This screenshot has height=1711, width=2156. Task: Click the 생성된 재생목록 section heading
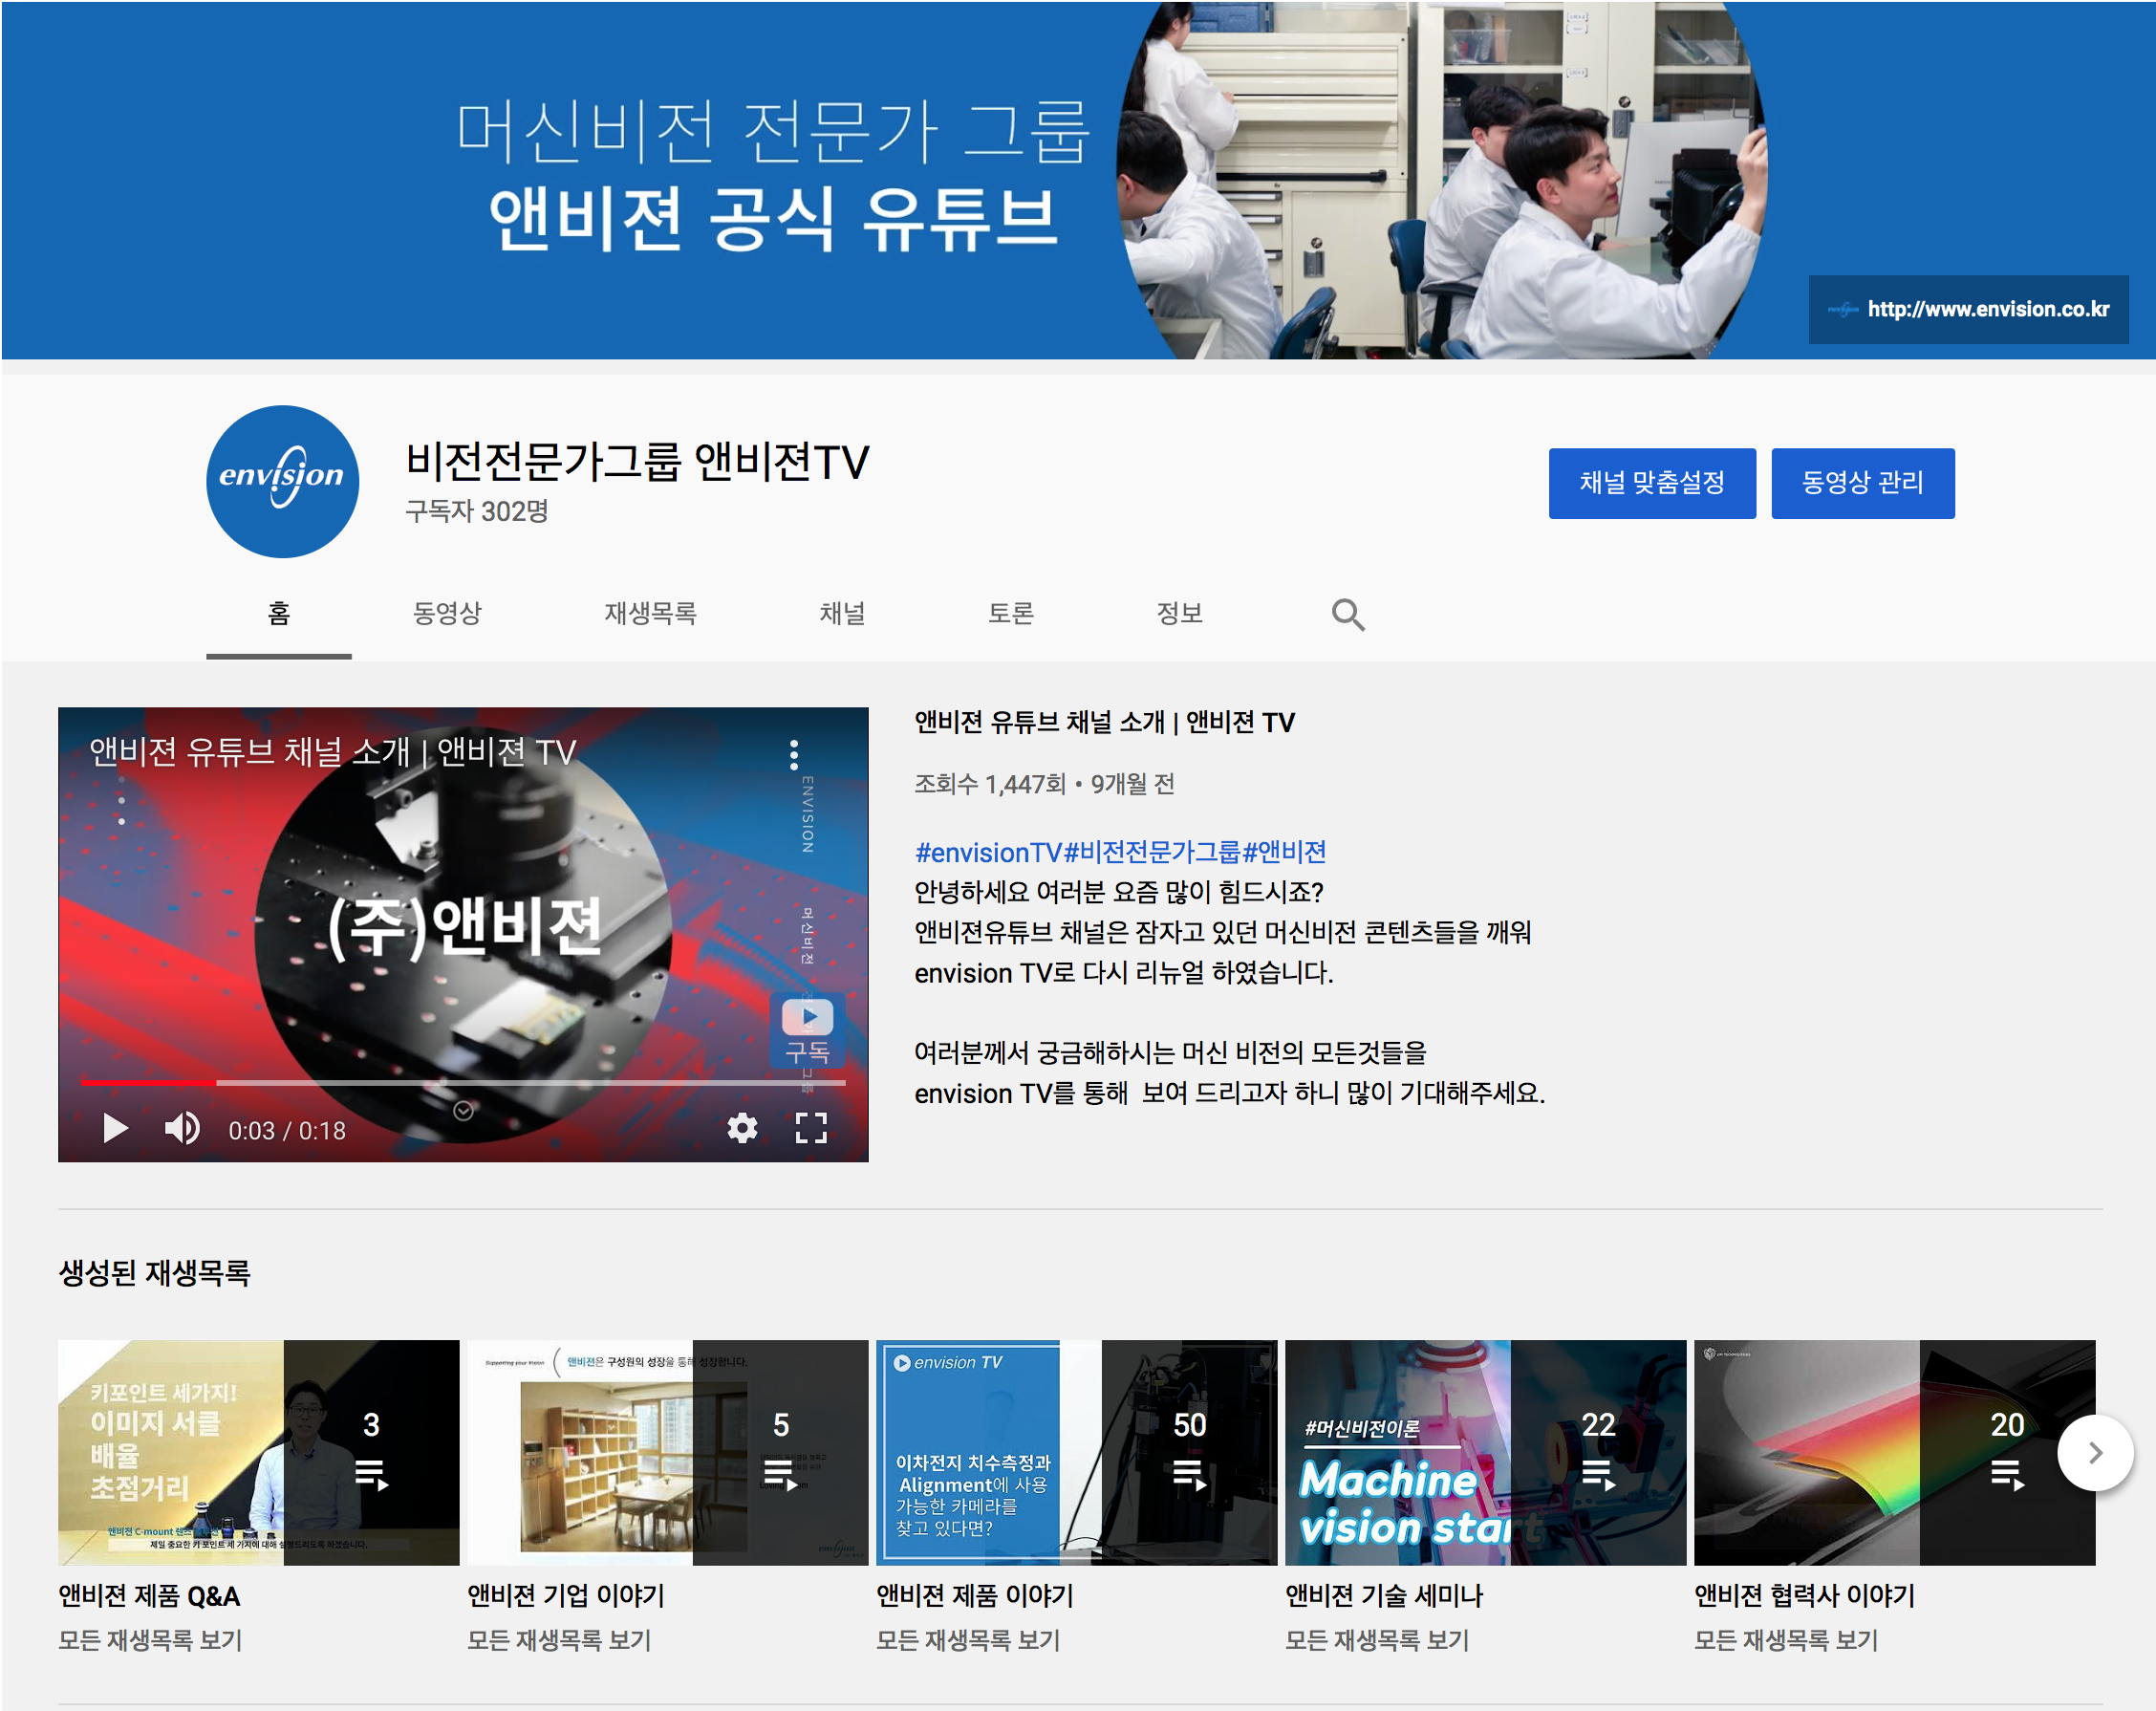click(x=154, y=1273)
